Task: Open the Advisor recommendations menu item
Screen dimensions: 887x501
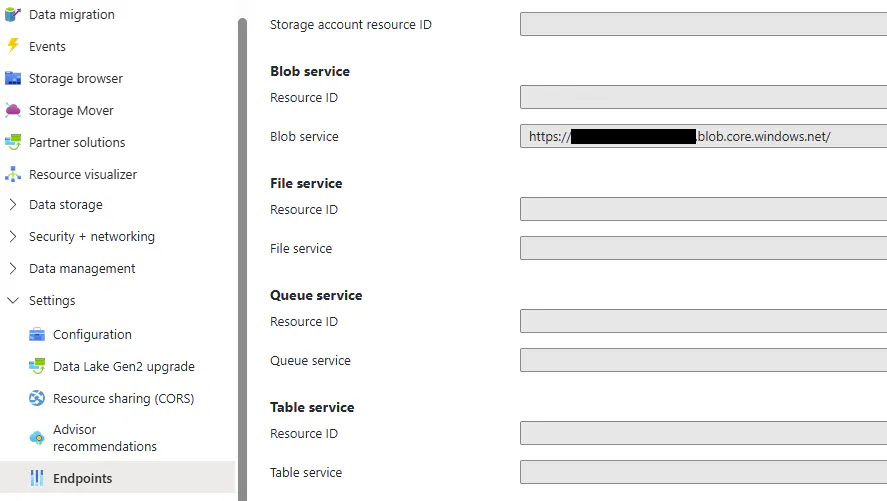Action: pyautogui.click(x=104, y=438)
